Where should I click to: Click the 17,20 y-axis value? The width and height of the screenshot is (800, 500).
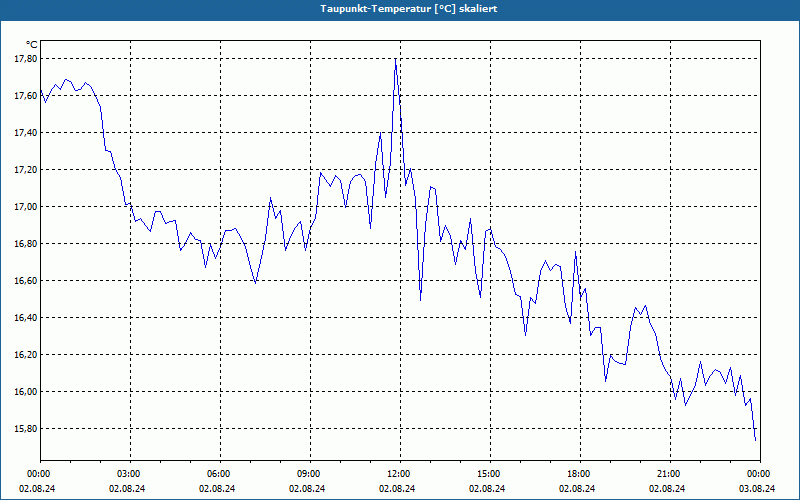pyautogui.click(x=27, y=170)
